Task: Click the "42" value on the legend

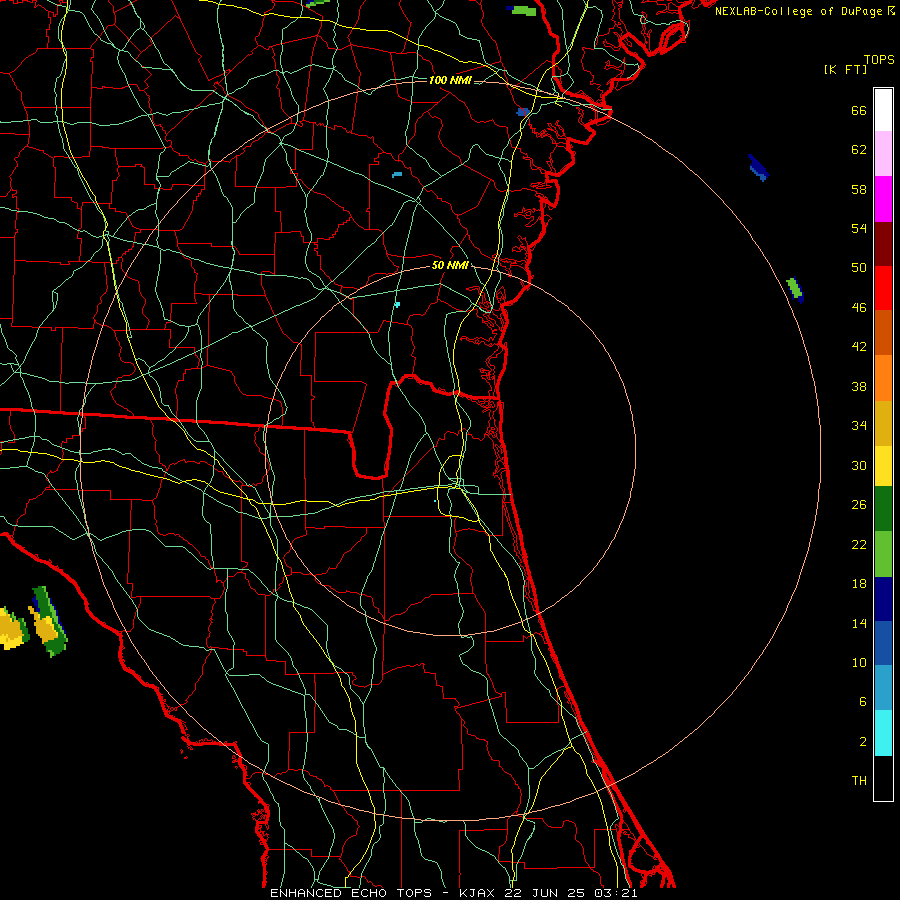Action: point(859,347)
